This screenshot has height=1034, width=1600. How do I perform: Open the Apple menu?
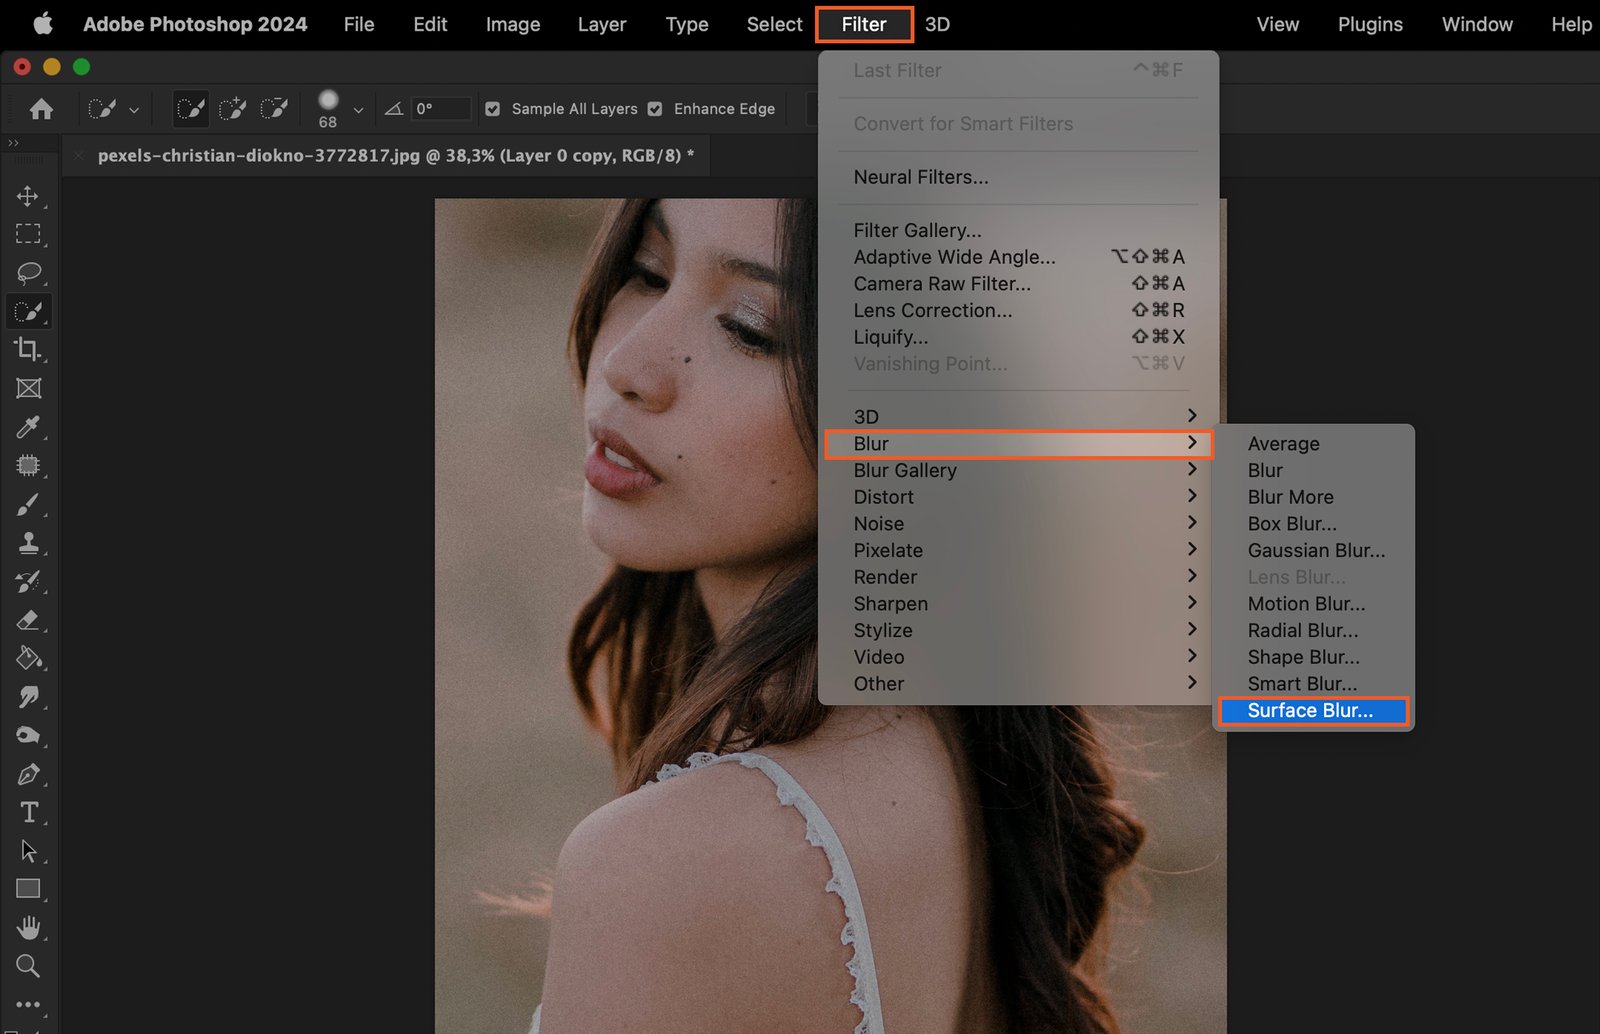click(x=42, y=24)
